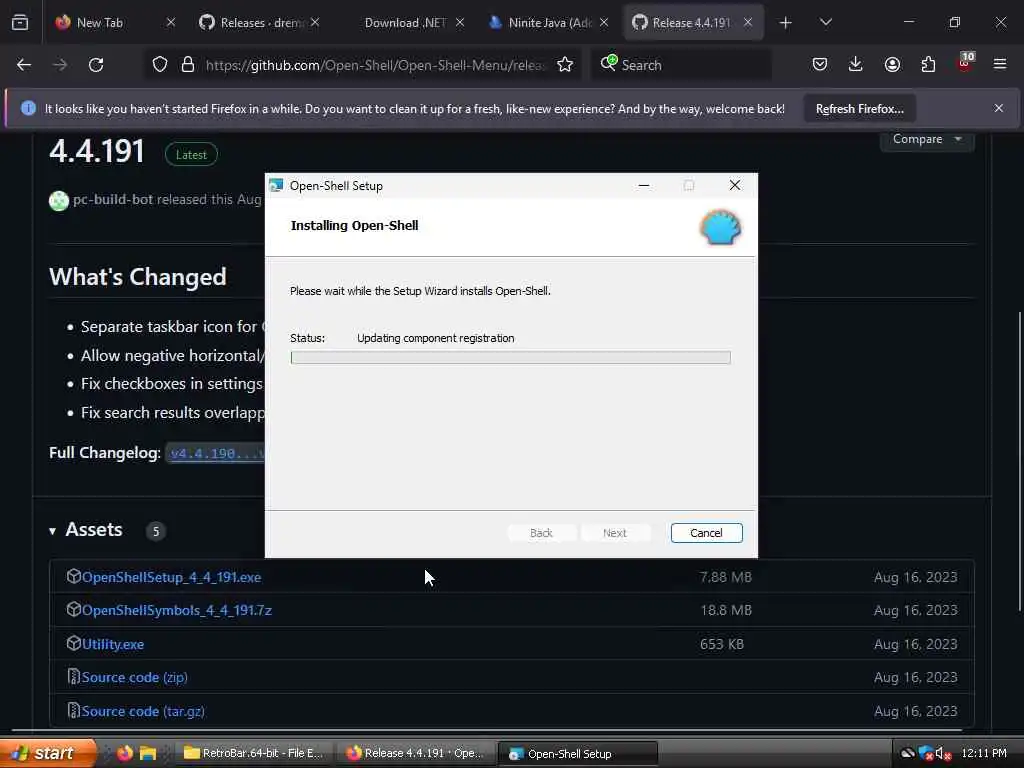The image size is (1024, 768).
Task: Switch to the Download .NET tab
Action: click(x=405, y=23)
